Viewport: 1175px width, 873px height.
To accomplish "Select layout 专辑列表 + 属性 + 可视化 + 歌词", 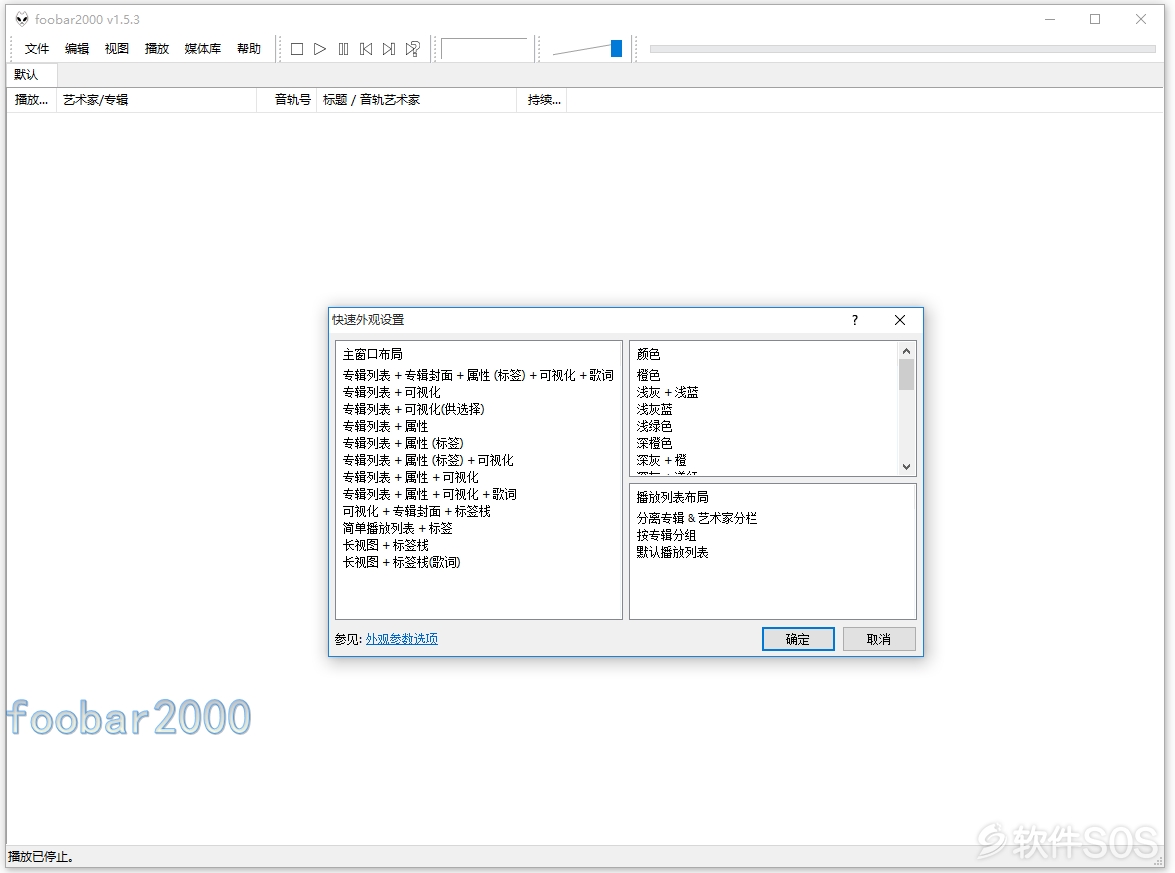I will click(x=429, y=495).
